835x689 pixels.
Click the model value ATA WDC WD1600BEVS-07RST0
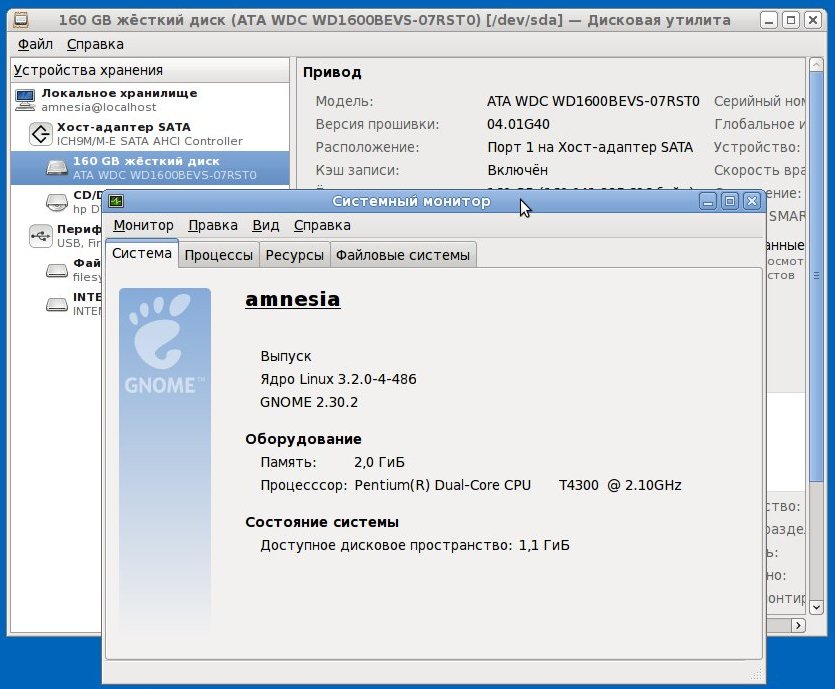tap(593, 101)
